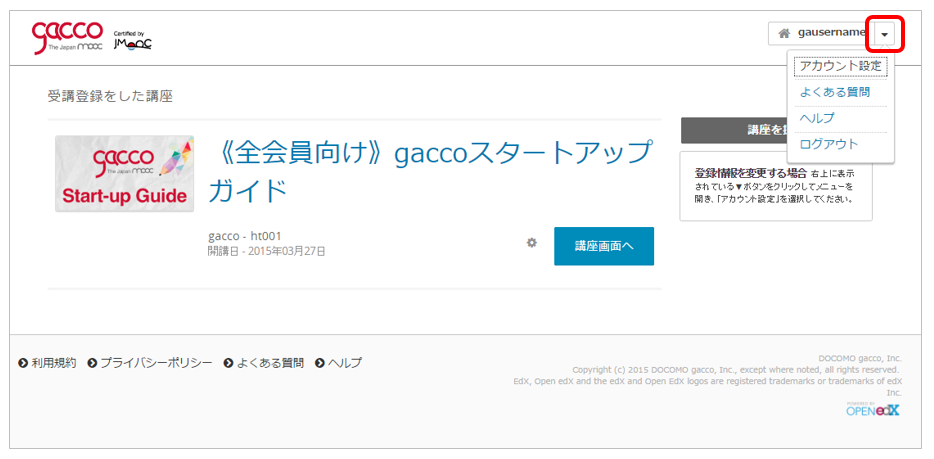Click the 開講日 - 2015年03月27日 text

click(267, 251)
